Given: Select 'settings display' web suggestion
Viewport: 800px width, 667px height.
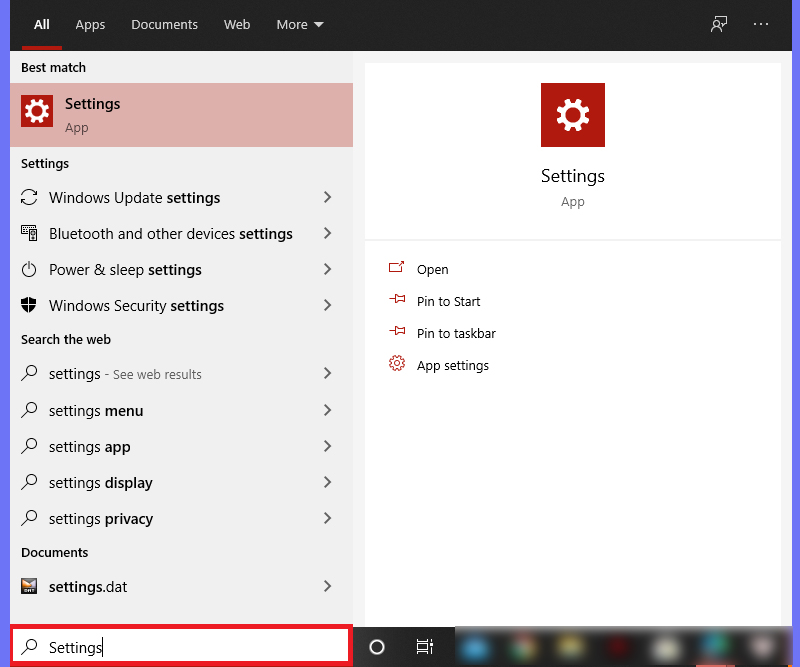Looking at the screenshot, I should pos(101,483).
